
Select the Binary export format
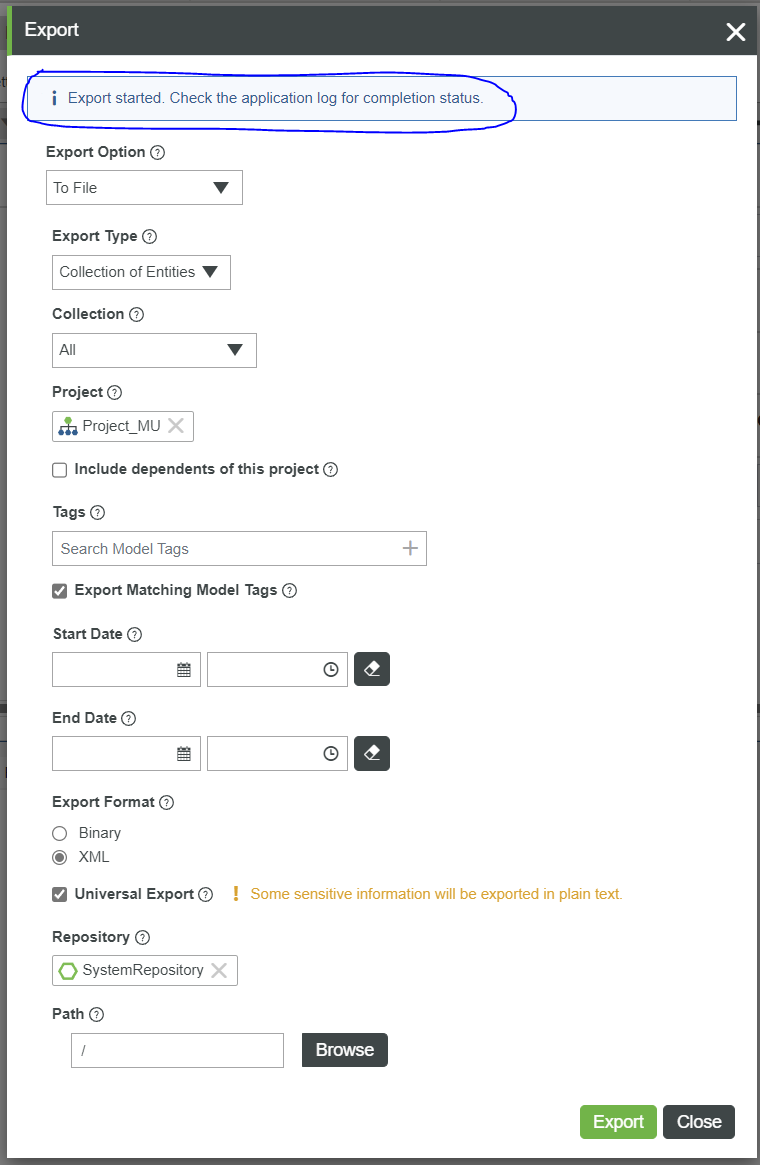click(59, 832)
